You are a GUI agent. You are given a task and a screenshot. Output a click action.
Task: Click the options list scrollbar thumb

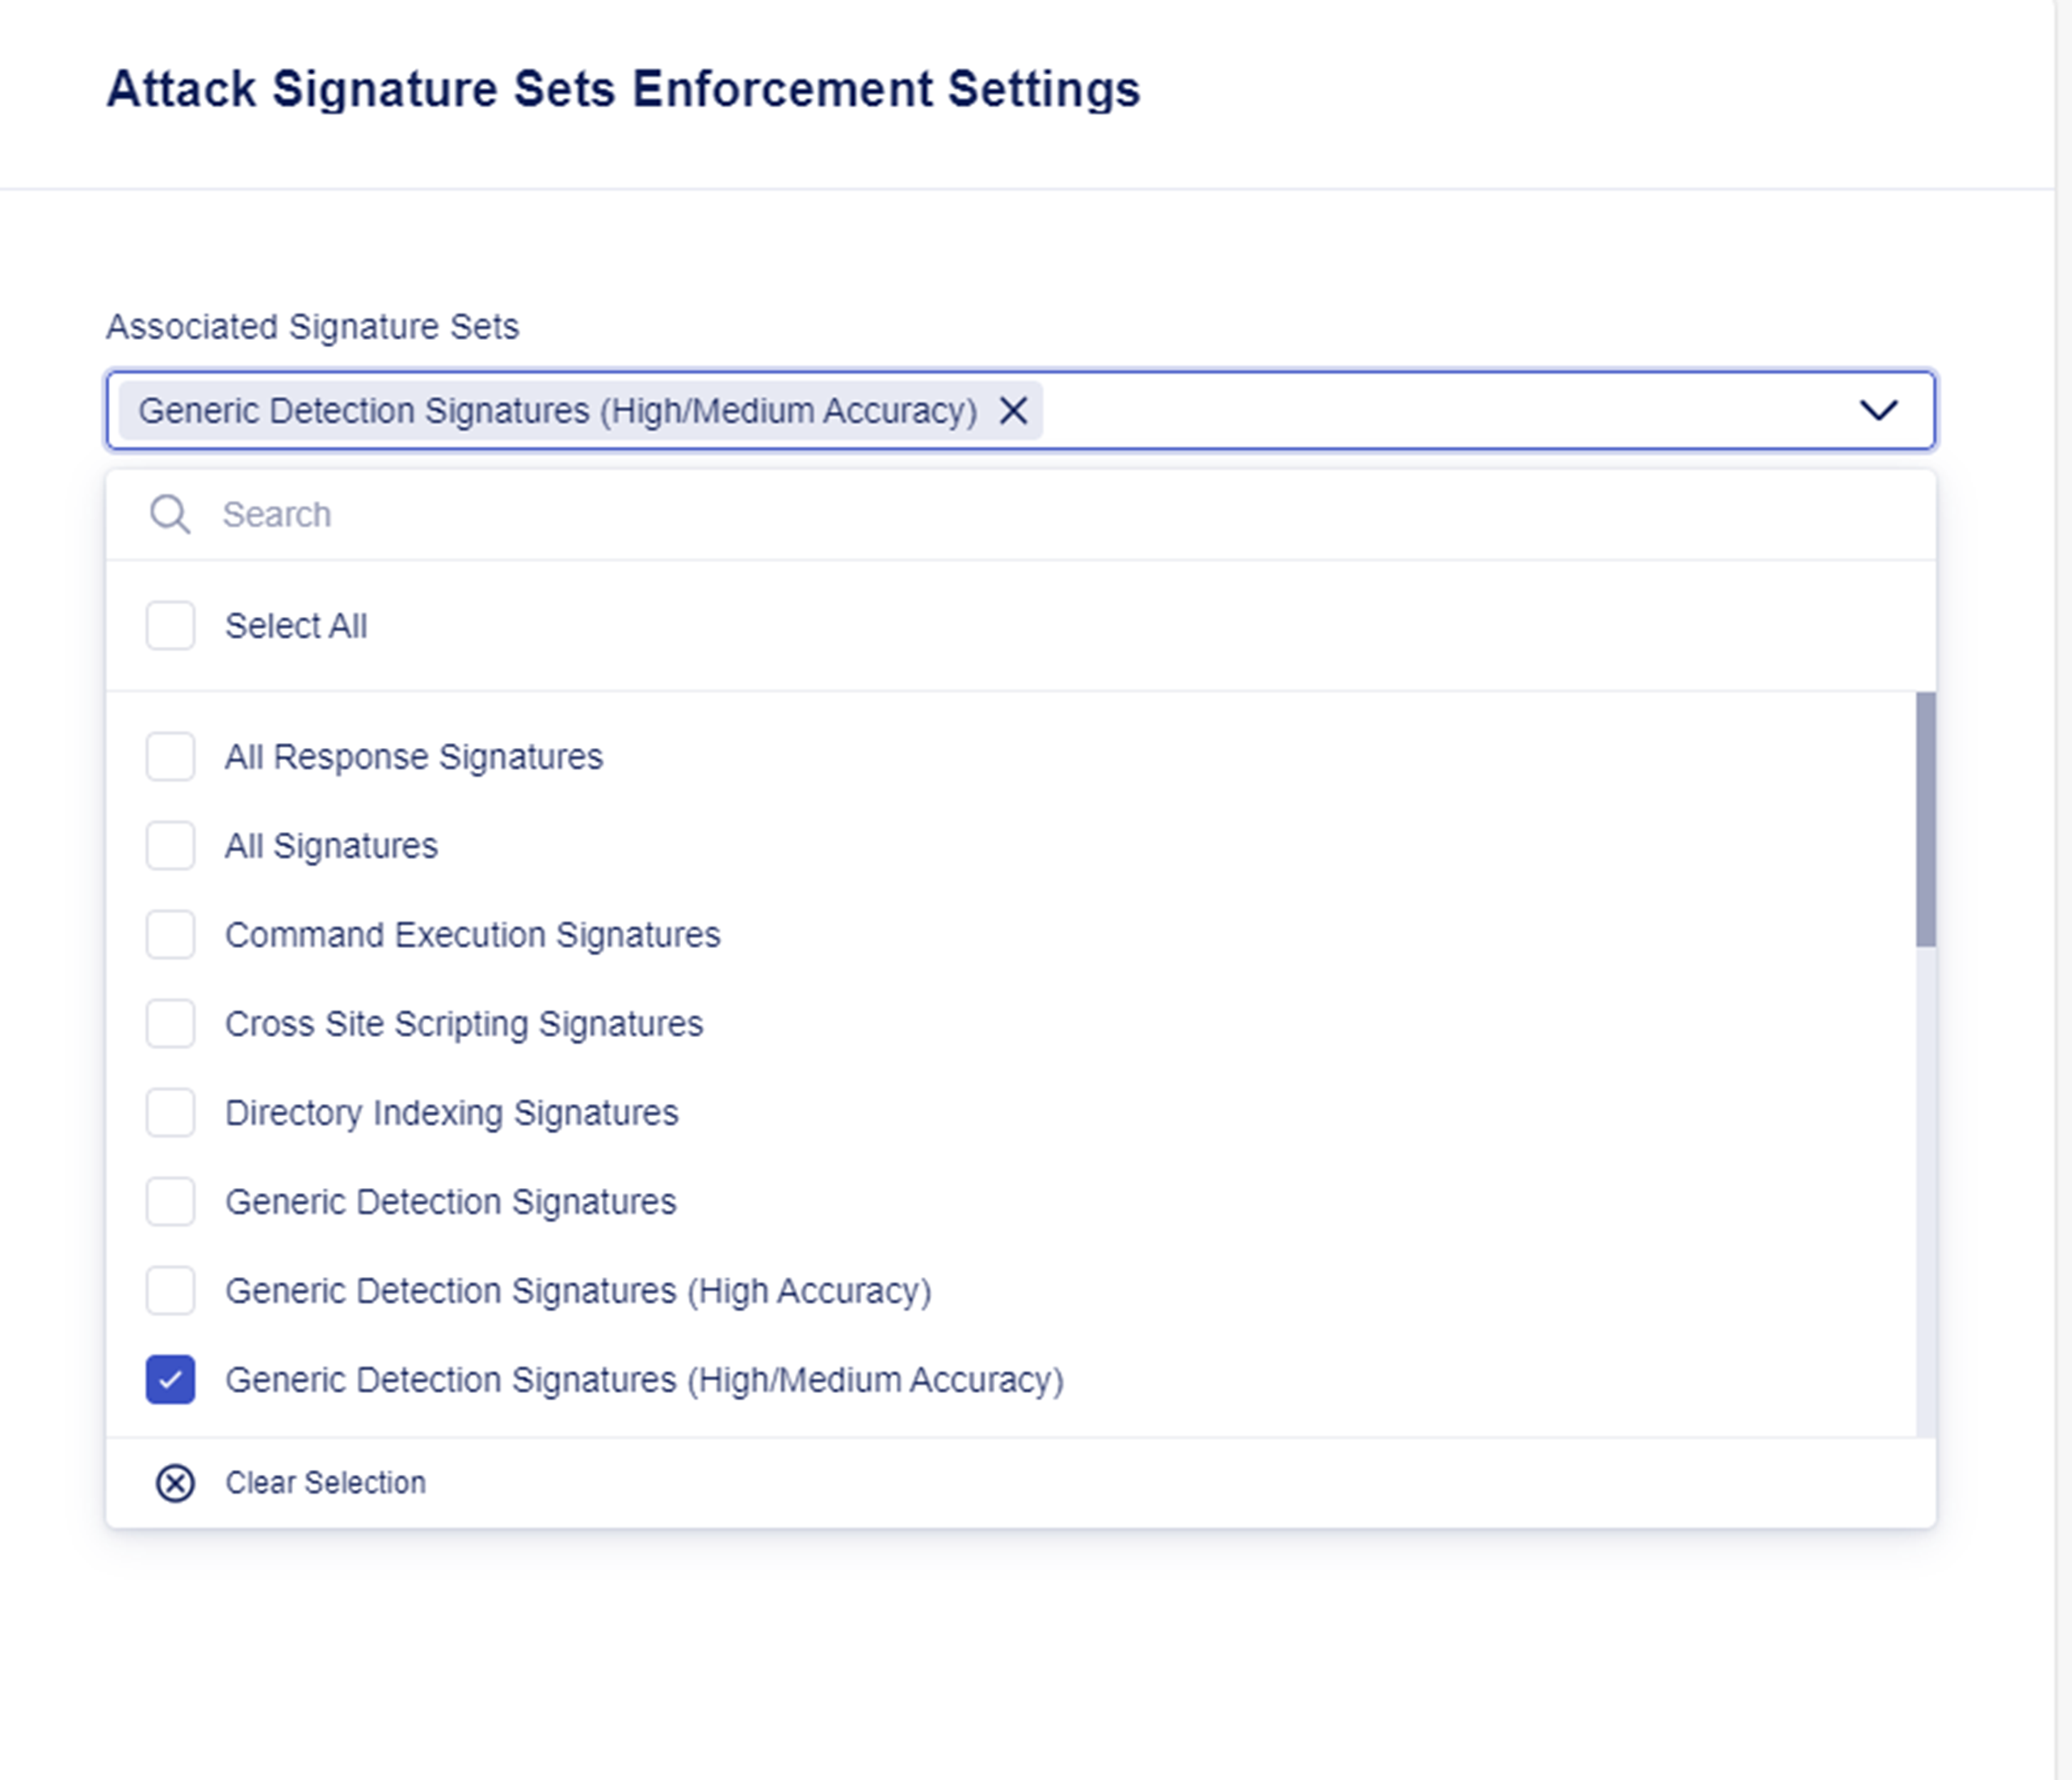(x=1925, y=819)
